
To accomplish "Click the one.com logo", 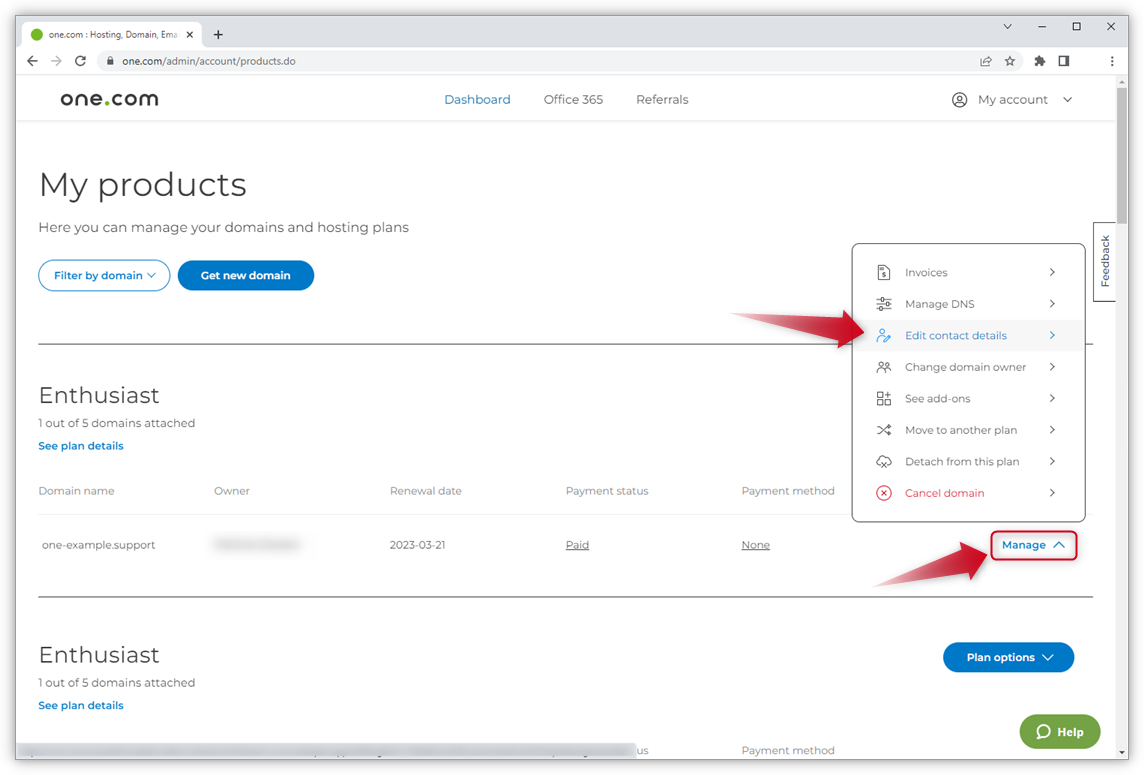I will tap(108, 98).
